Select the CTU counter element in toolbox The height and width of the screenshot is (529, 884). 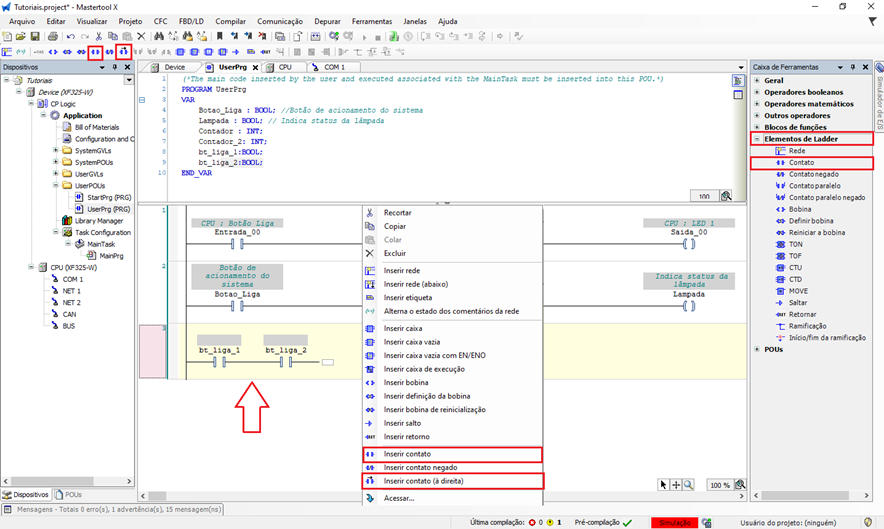(x=796, y=267)
